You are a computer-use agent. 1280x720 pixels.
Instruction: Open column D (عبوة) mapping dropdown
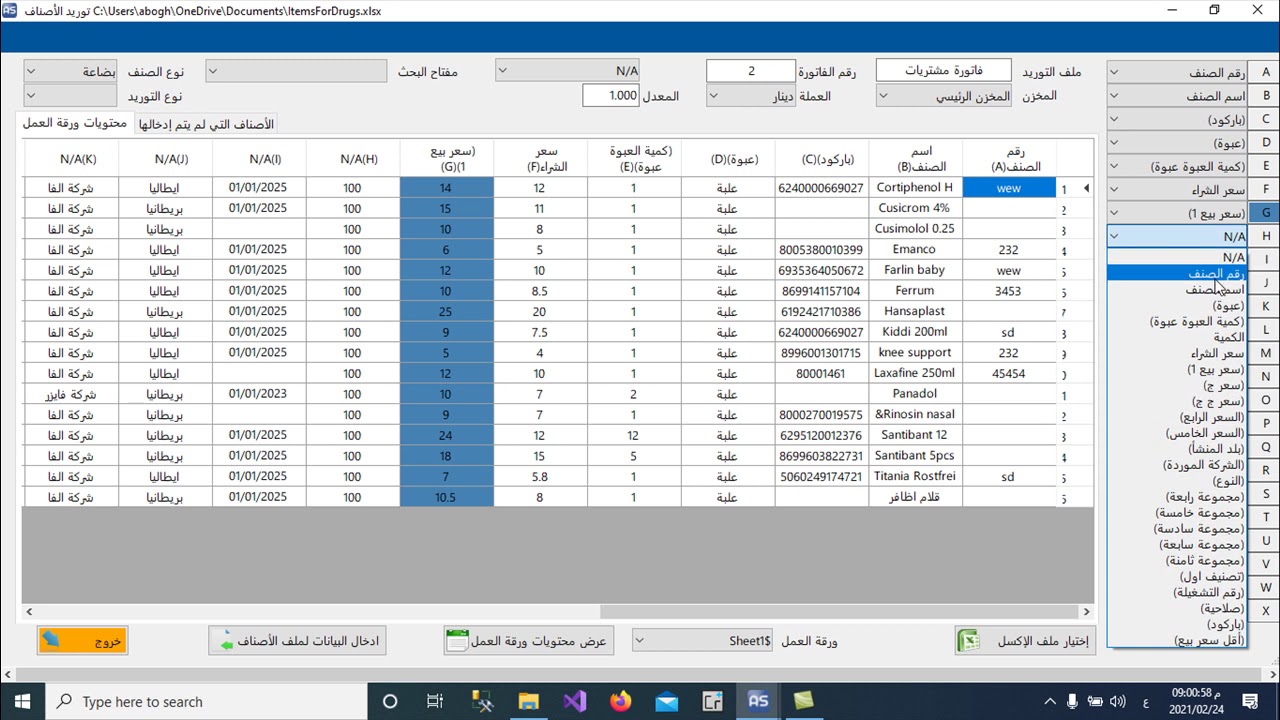pos(1179,143)
